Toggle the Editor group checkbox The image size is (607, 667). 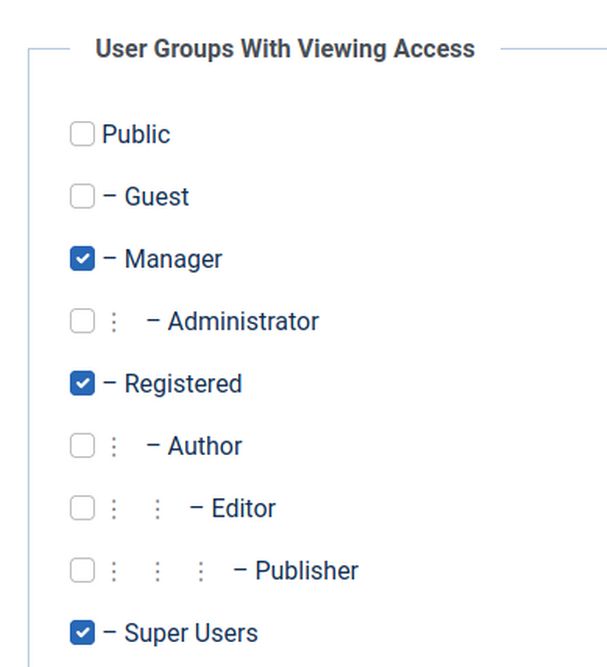[82, 508]
